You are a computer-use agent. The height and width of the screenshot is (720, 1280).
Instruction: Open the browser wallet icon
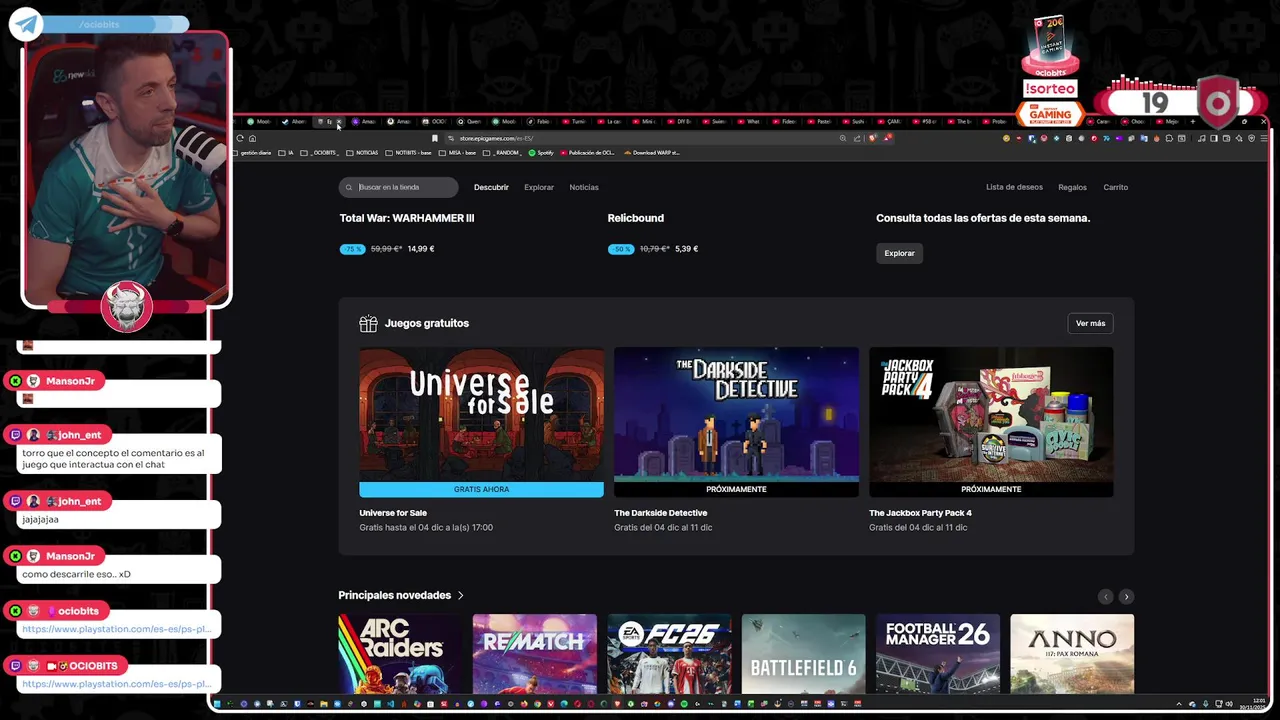coord(1226,138)
